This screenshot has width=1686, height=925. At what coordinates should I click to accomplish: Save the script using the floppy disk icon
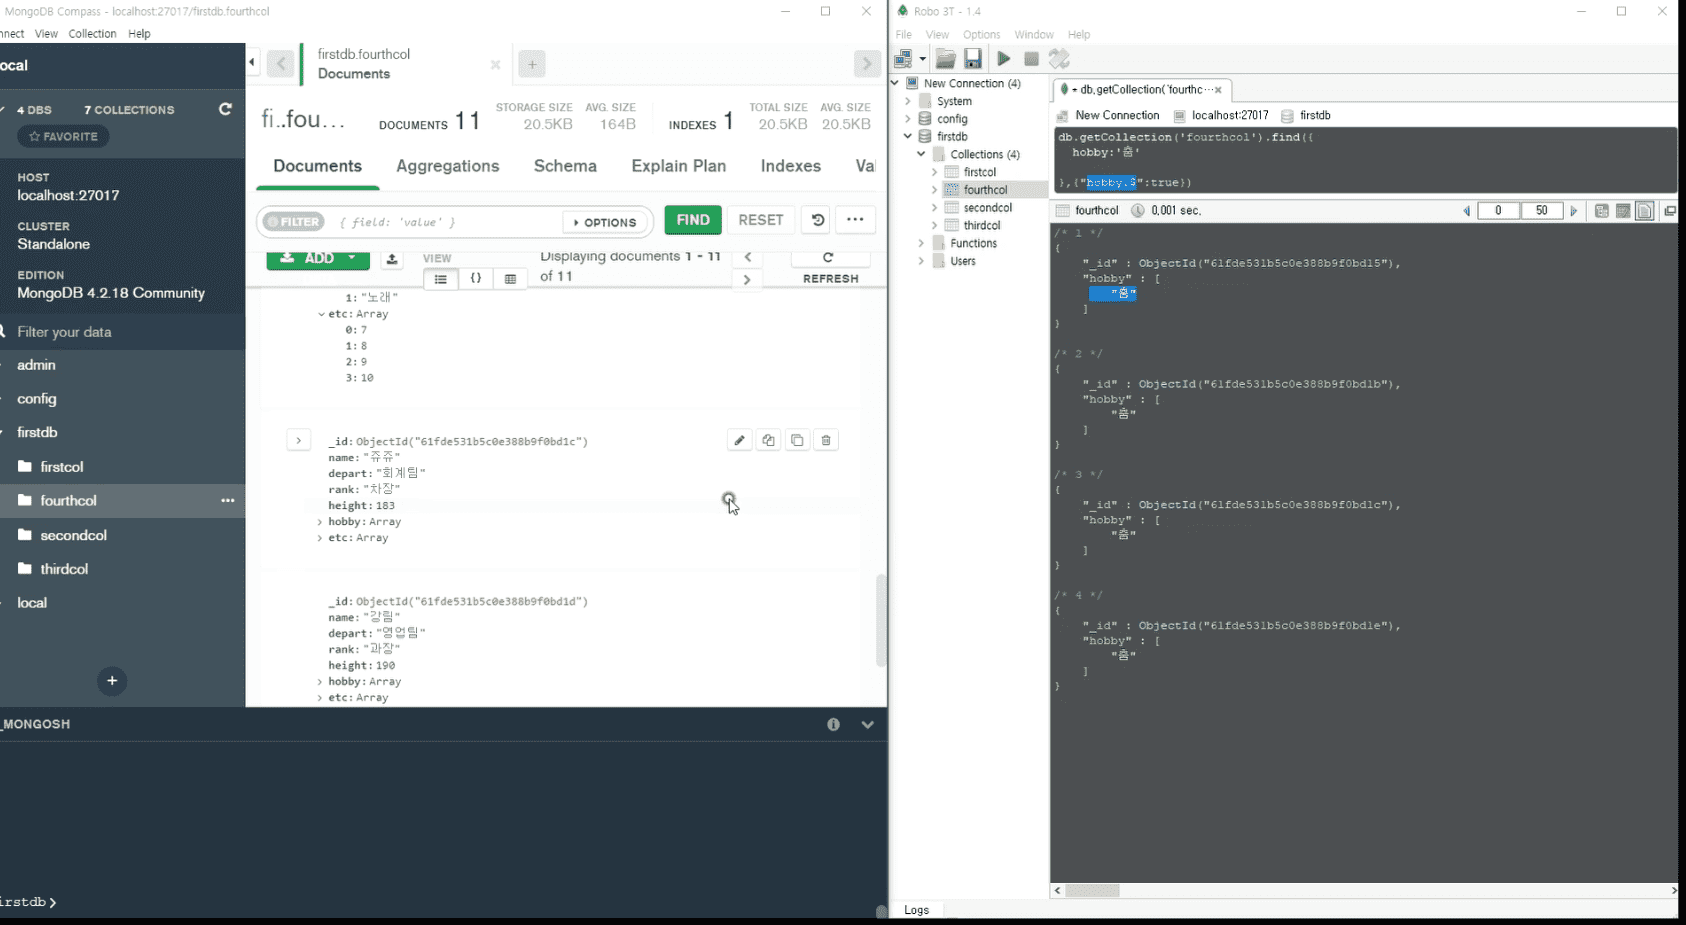point(973,59)
